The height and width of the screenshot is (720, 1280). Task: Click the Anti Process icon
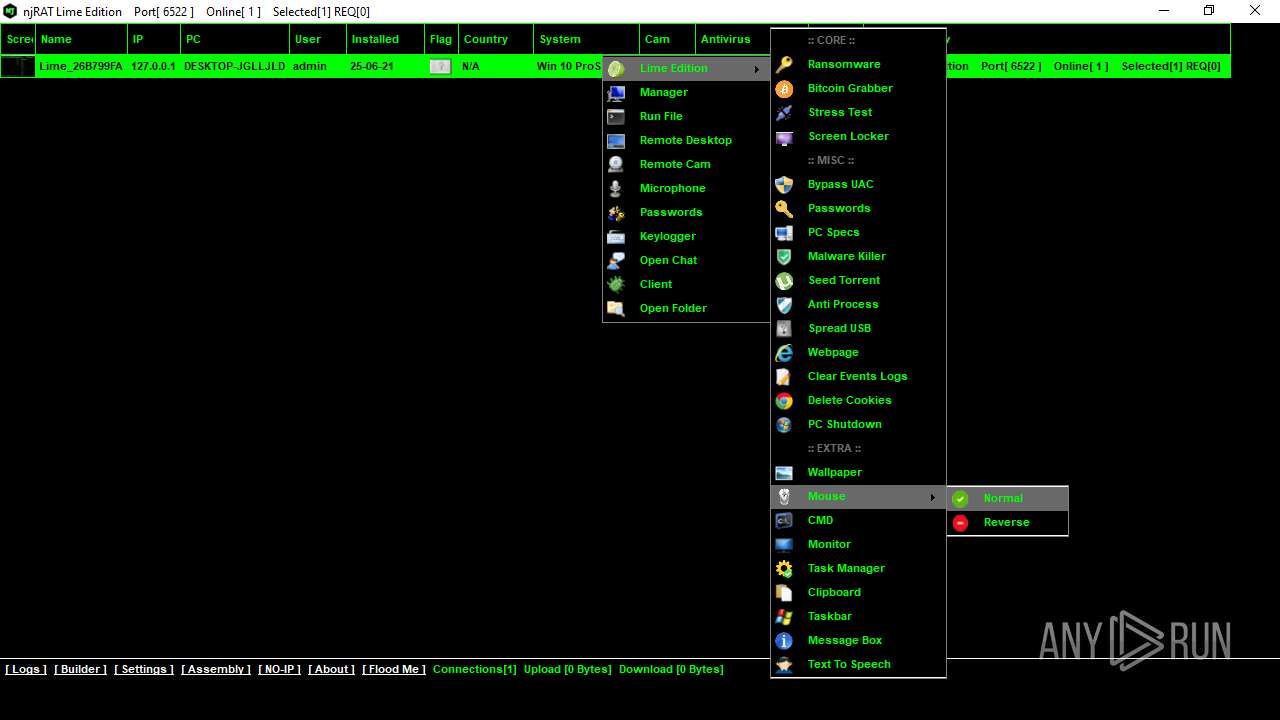click(785, 304)
